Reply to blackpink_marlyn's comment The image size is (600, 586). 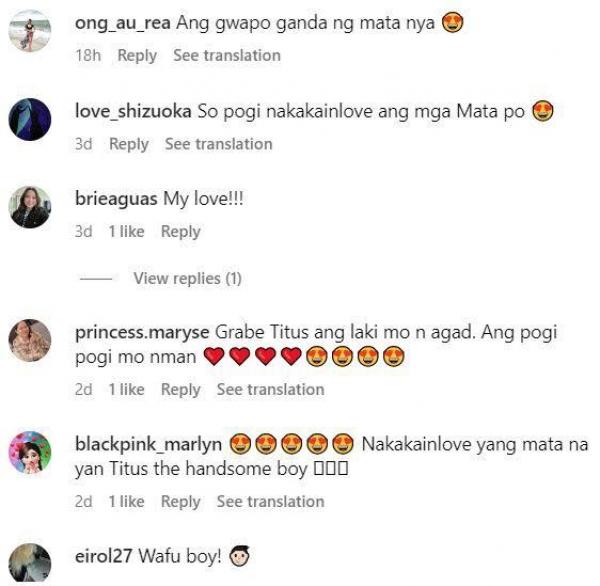coord(181,502)
